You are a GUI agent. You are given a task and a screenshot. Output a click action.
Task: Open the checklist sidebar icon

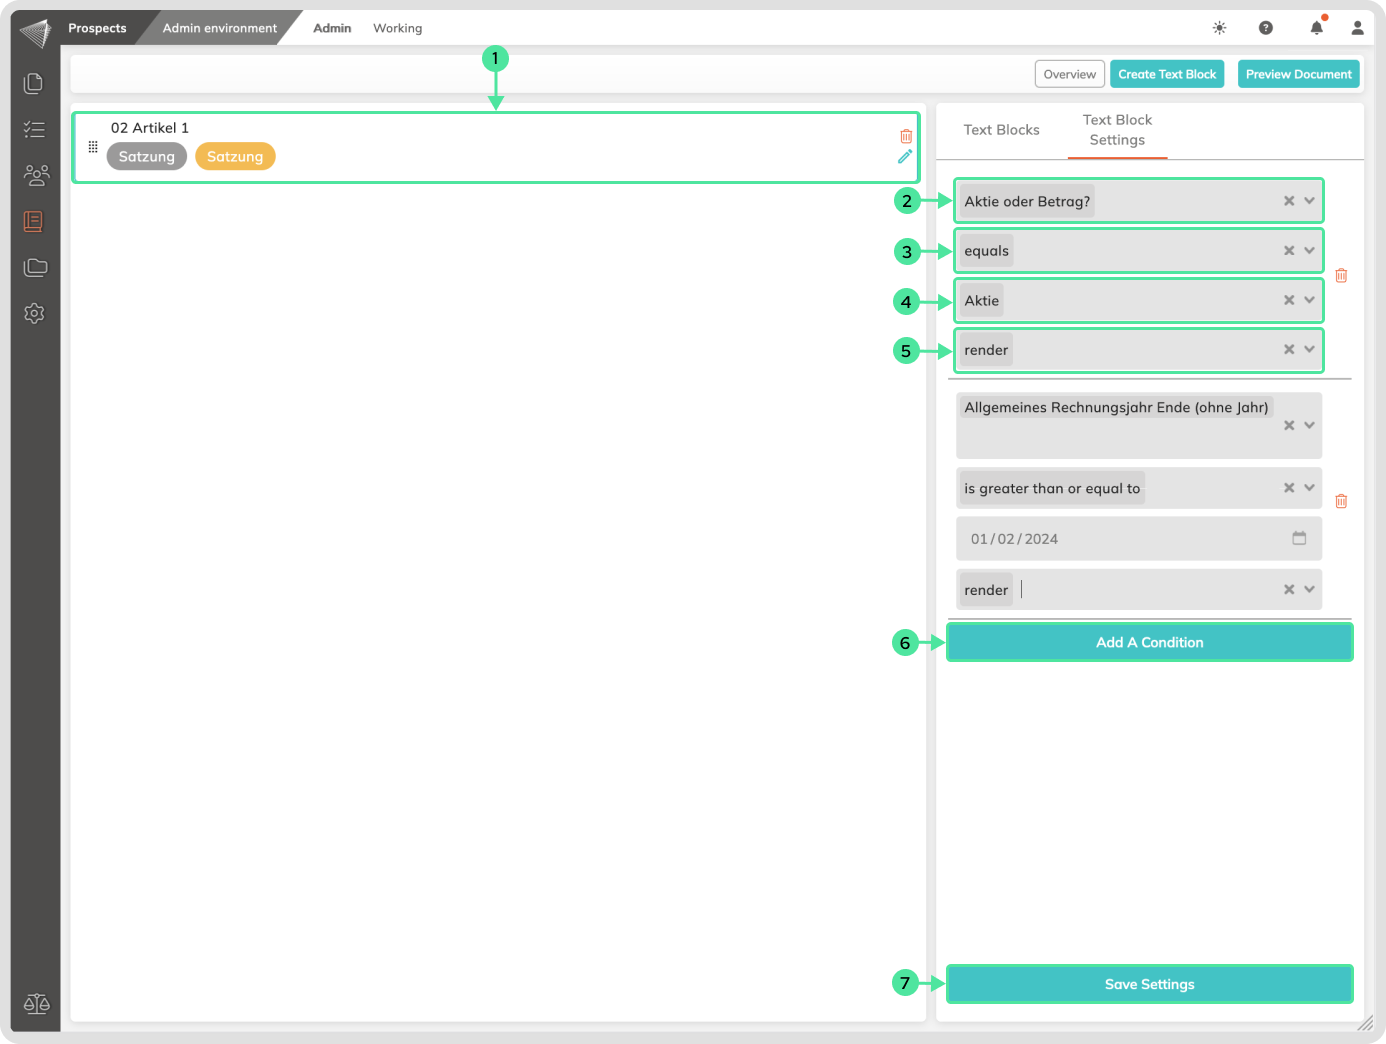(x=35, y=129)
